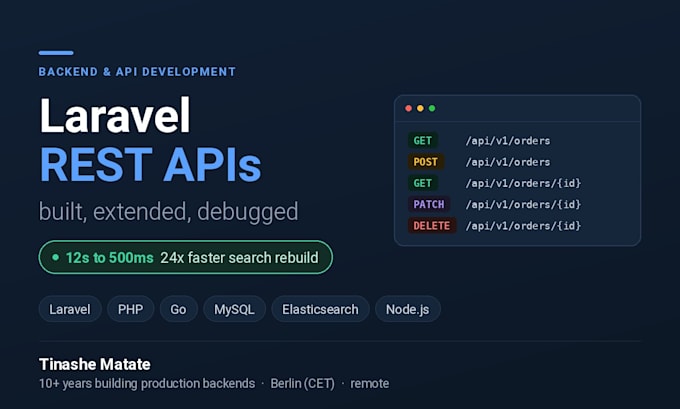Viewport: 680px width, 409px height.
Task: Click the blue 'REST APIs' title
Action: tap(150, 165)
